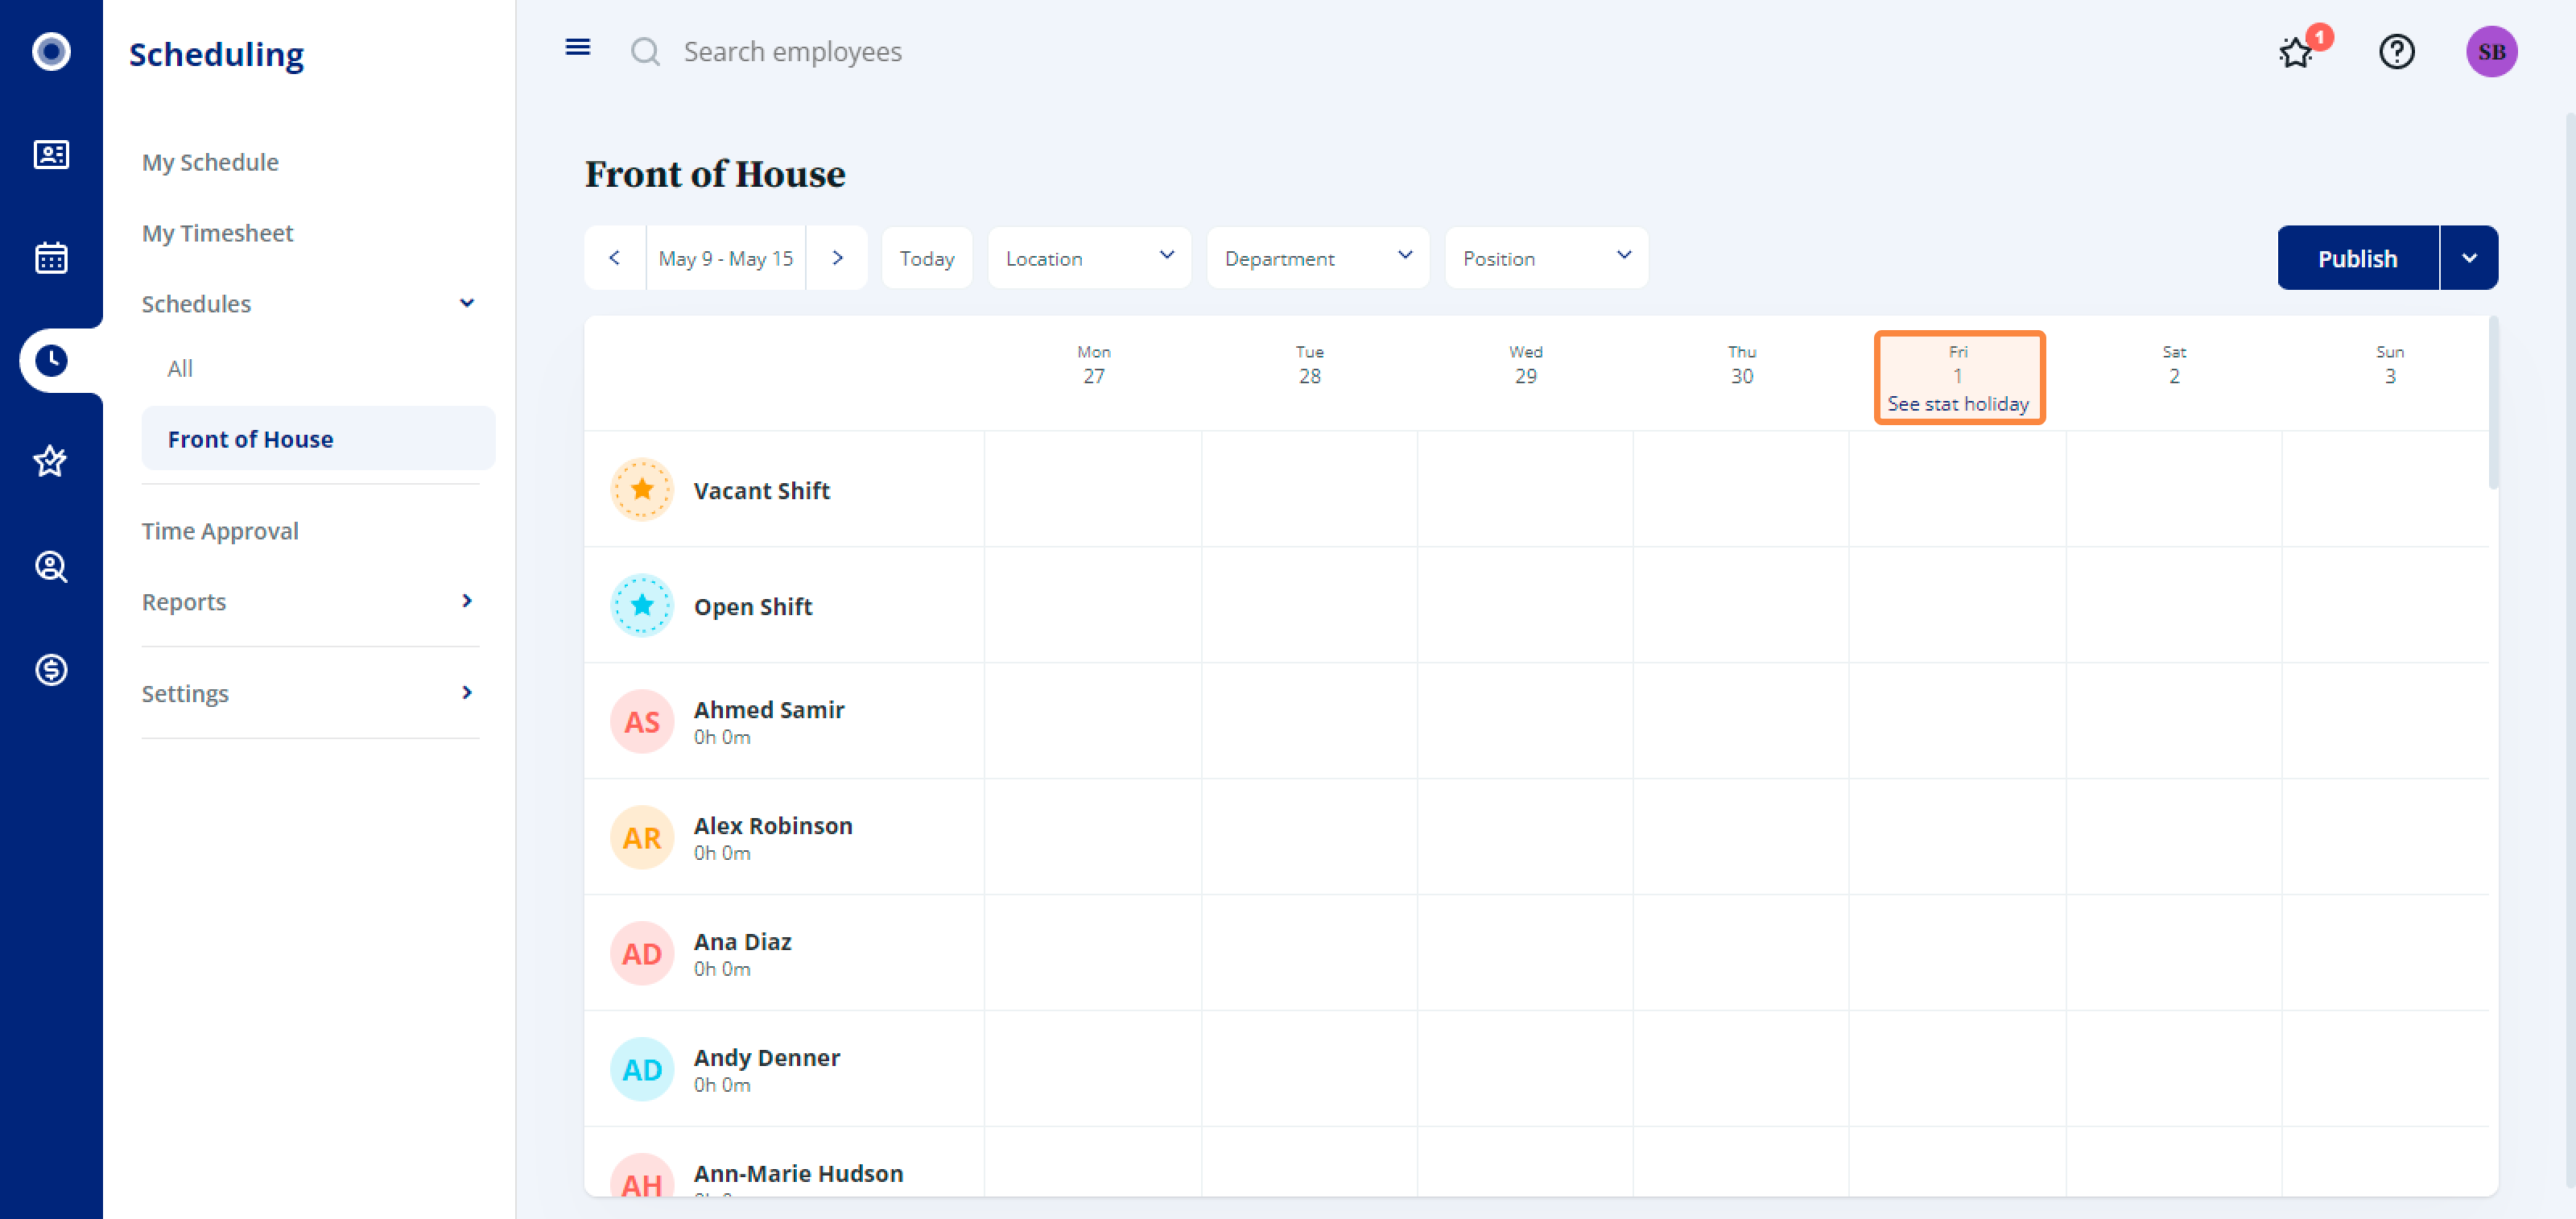Click the Mon 27 column header
This screenshot has height=1219, width=2576.
(x=1094, y=365)
